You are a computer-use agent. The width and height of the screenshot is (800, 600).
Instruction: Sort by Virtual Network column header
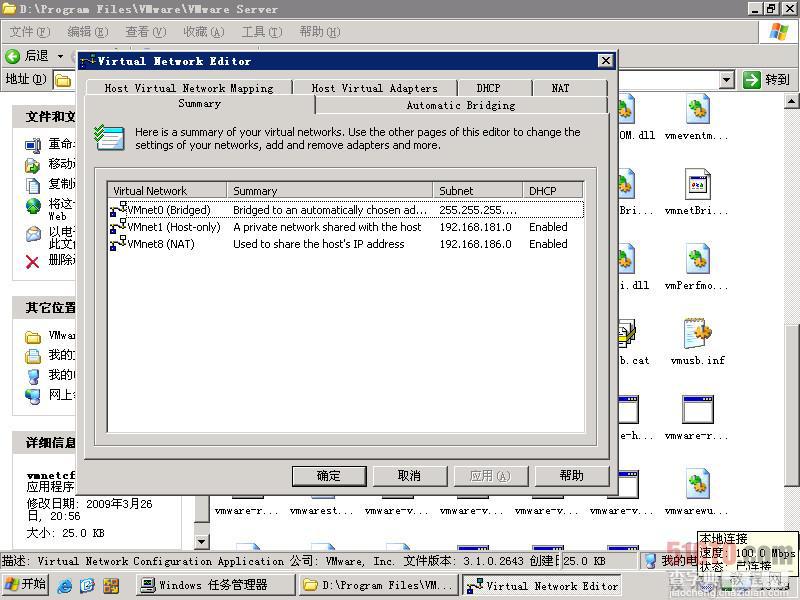coord(167,190)
